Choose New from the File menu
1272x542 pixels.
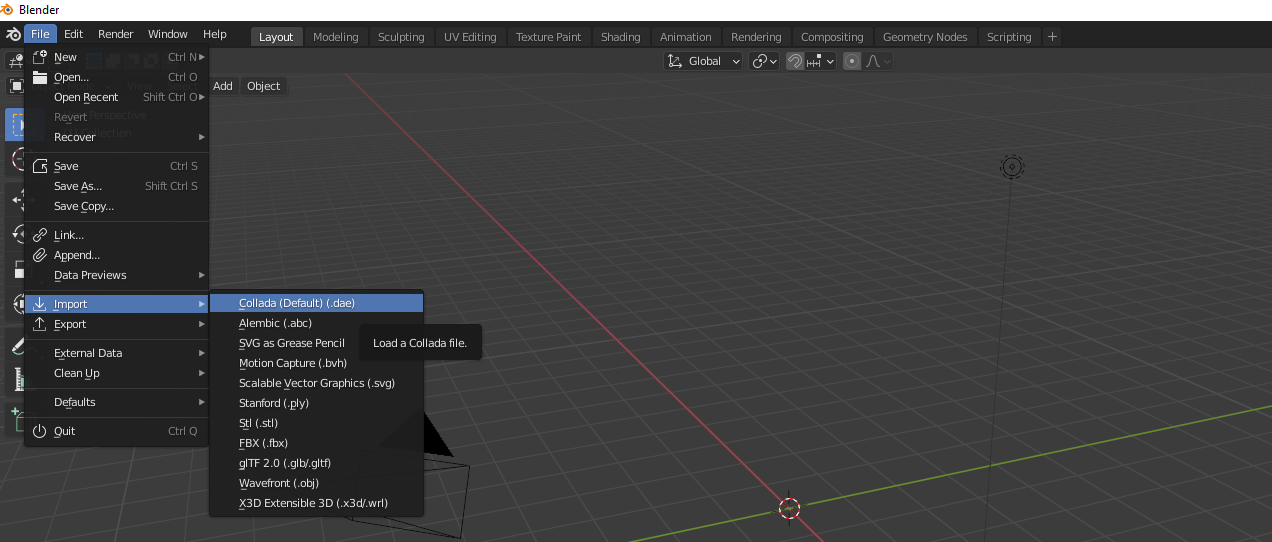click(x=116, y=57)
